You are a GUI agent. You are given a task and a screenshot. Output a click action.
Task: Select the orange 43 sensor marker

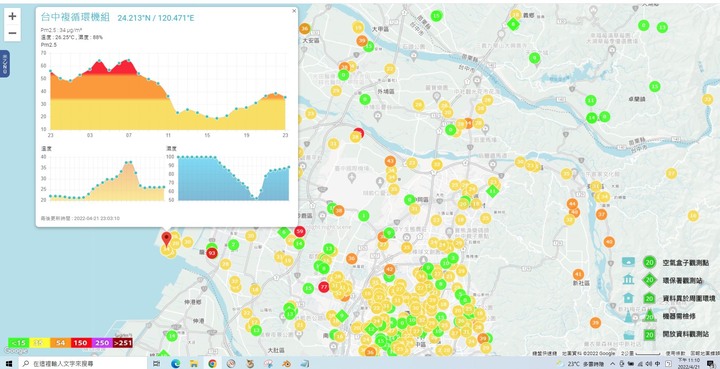390,161
